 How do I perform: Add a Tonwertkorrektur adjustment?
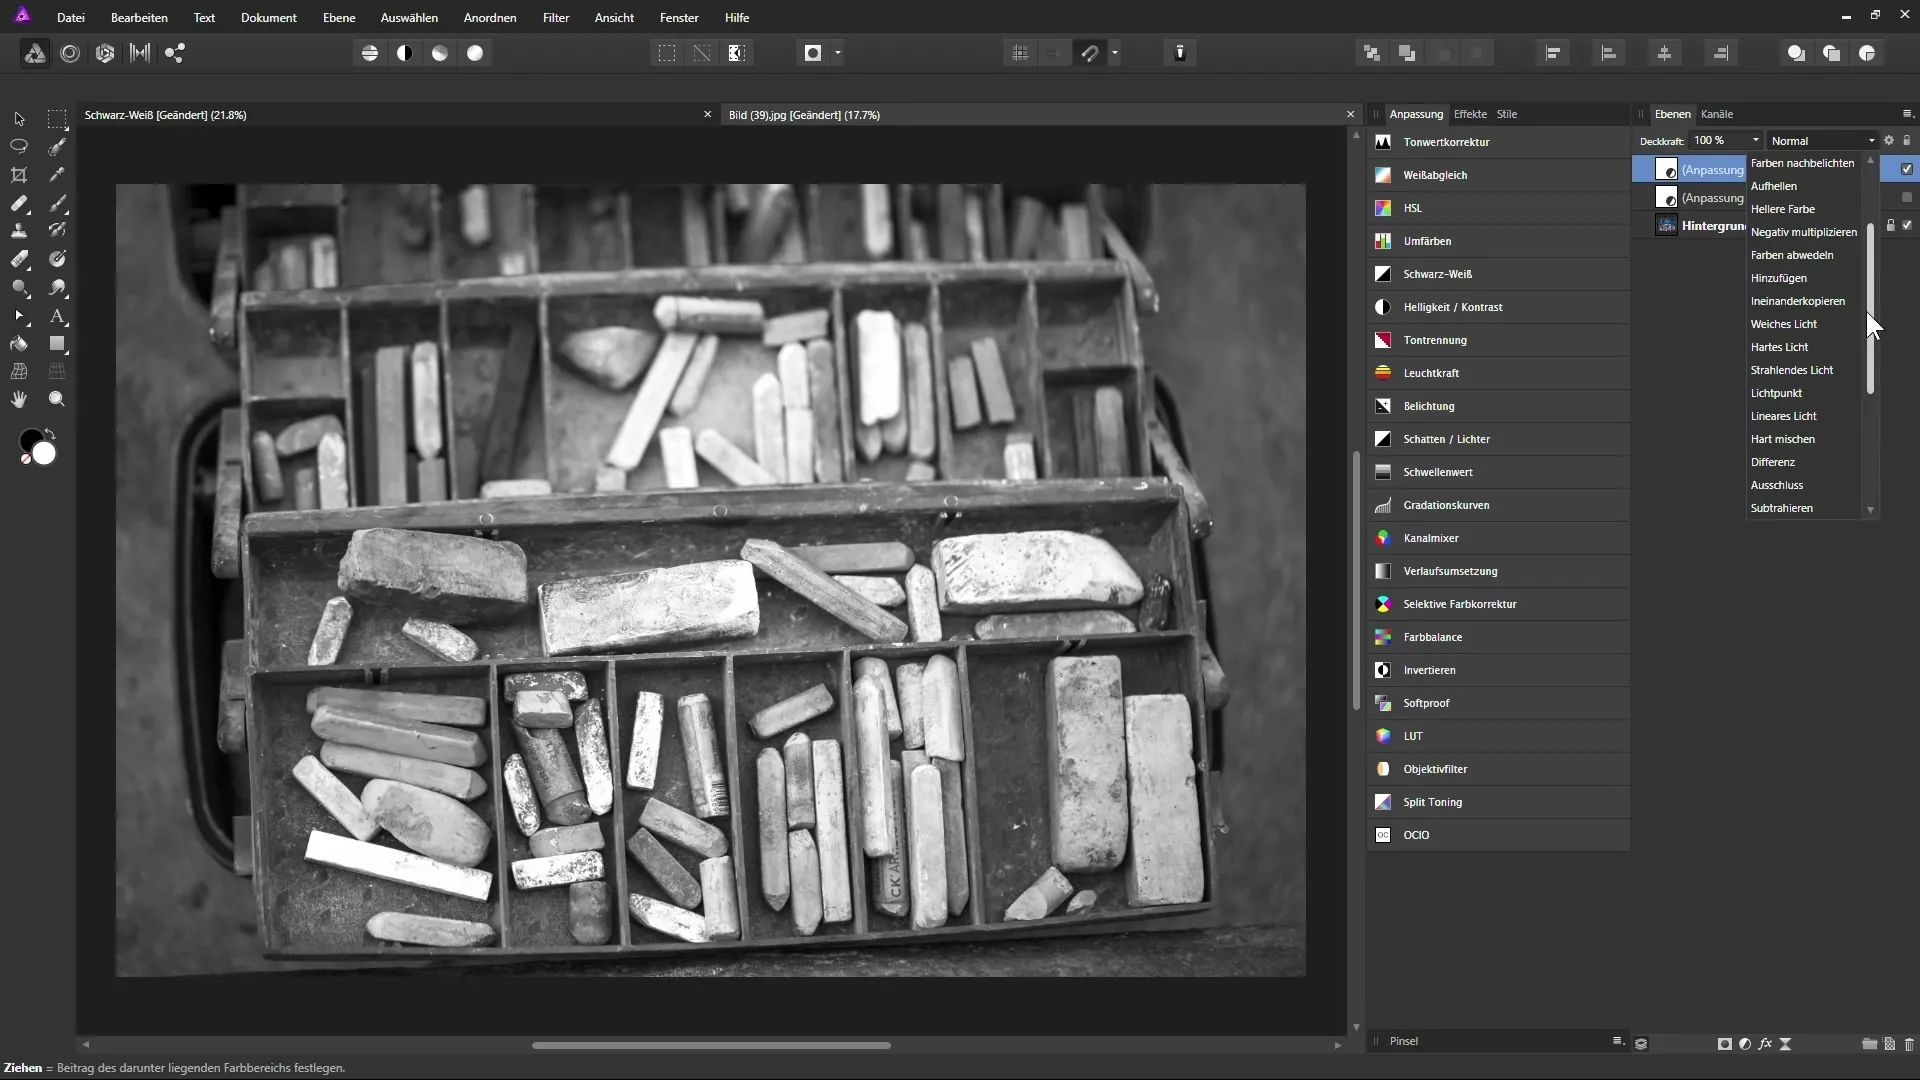coord(1498,142)
